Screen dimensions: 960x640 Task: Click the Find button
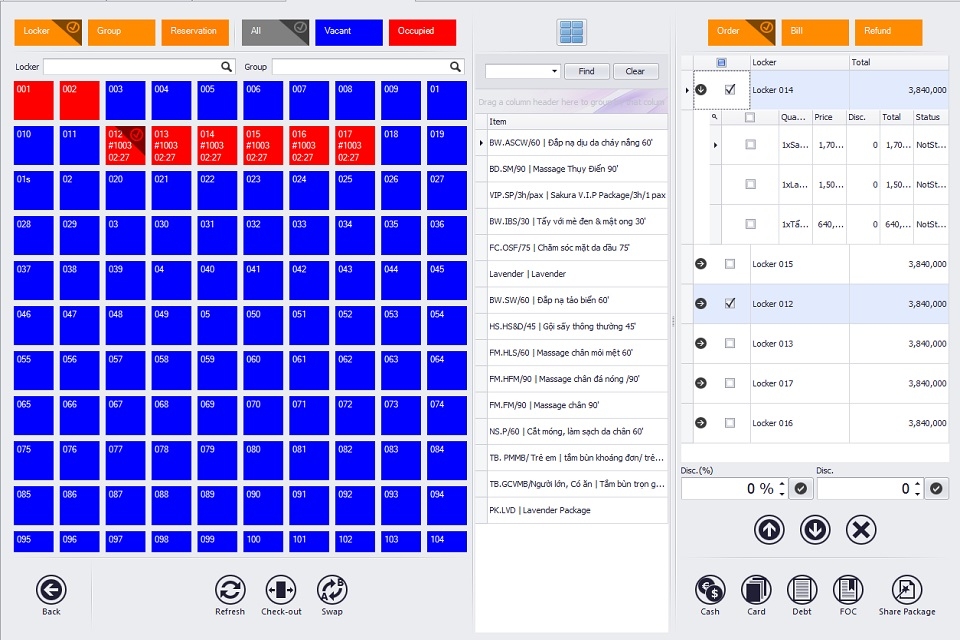pos(587,71)
